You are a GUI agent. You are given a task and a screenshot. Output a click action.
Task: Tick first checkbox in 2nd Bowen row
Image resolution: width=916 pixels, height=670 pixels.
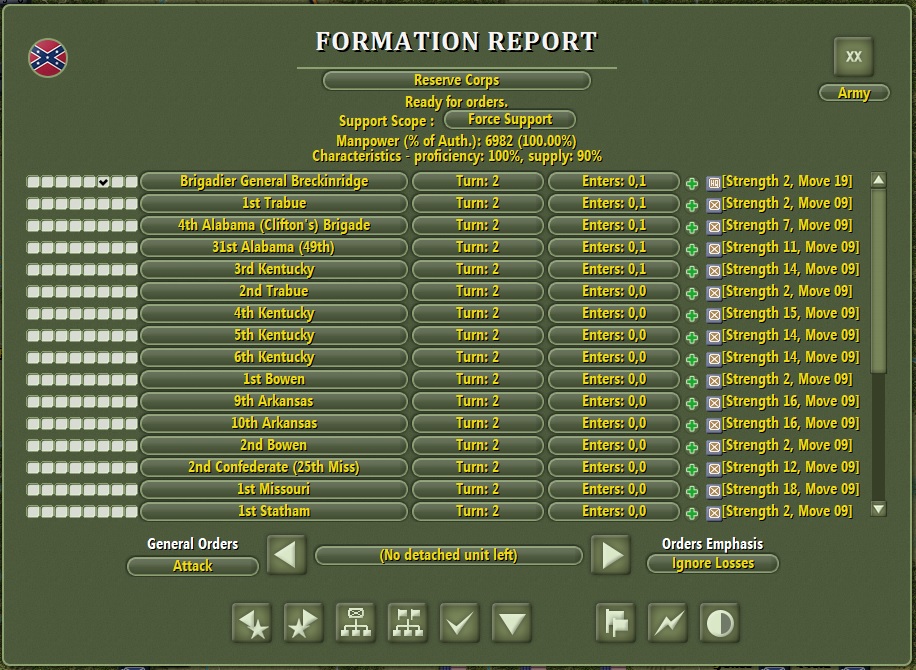pyautogui.click(x=33, y=446)
